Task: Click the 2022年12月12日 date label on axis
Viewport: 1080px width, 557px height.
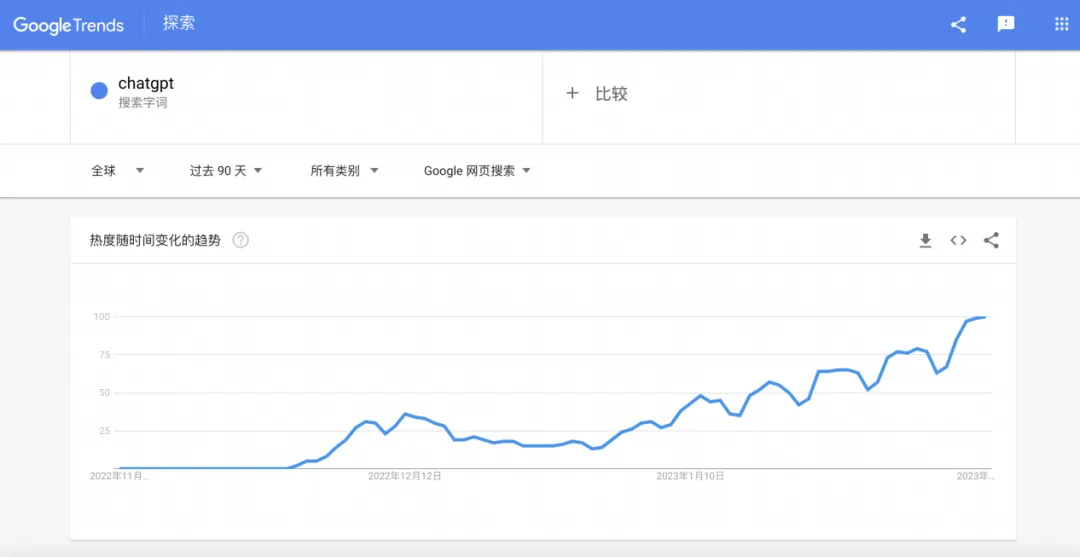Action: (x=404, y=476)
